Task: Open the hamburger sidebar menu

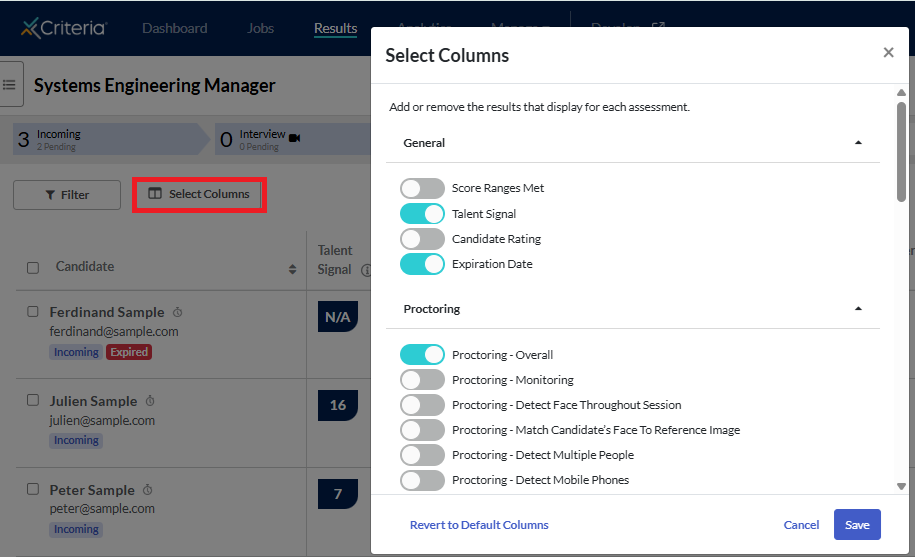Action: coord(10,85)
